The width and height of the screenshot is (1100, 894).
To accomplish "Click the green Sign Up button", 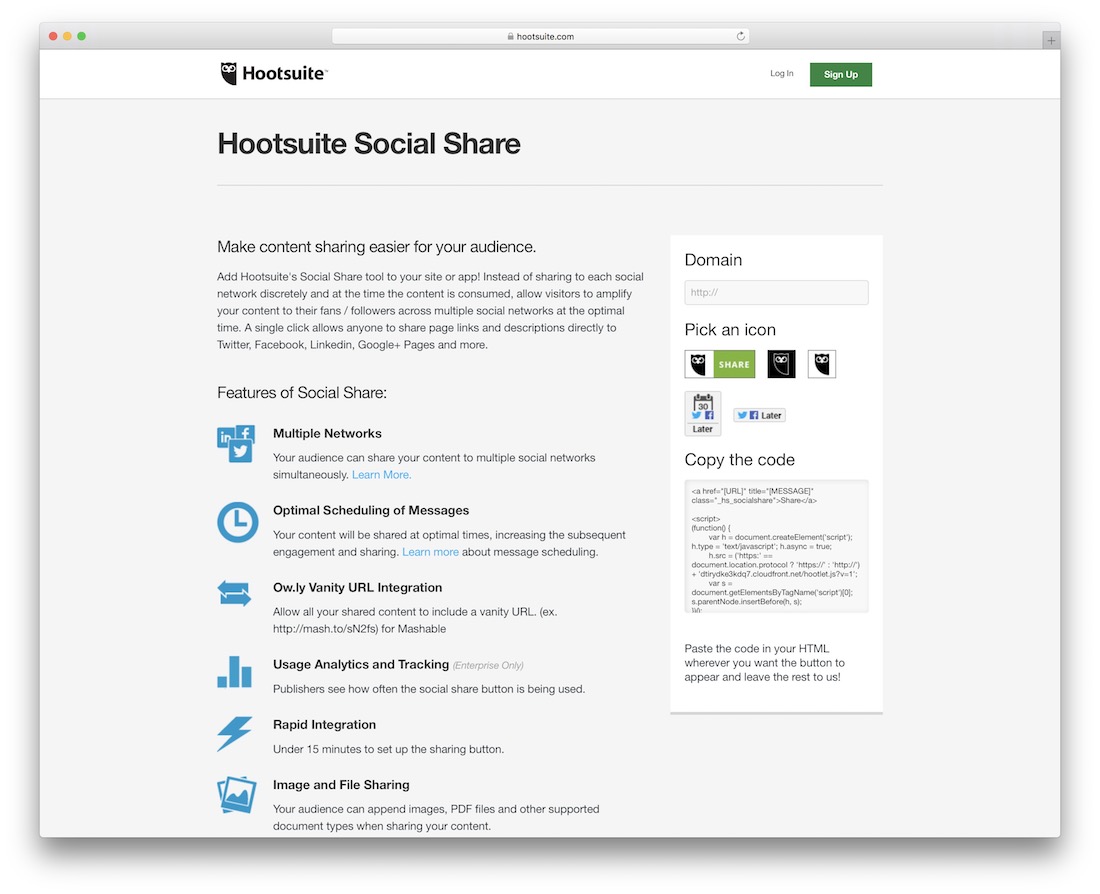I will pyautogui.click(x=840, y=74).
